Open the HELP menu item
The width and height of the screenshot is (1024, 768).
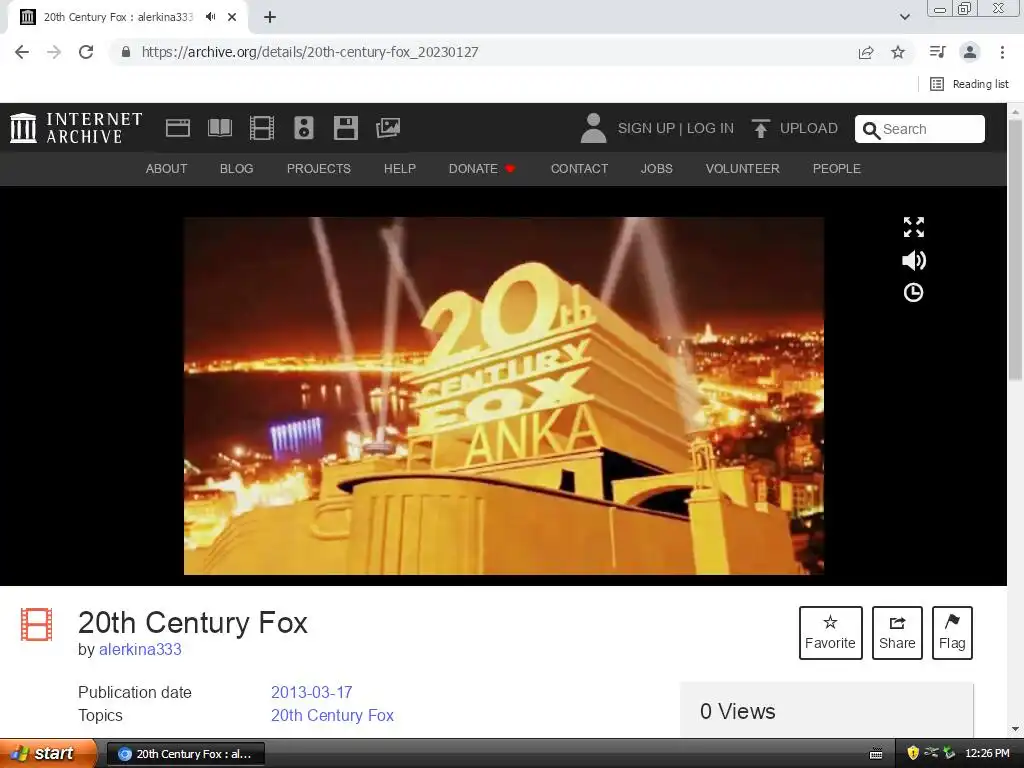(x=400, y=168)
